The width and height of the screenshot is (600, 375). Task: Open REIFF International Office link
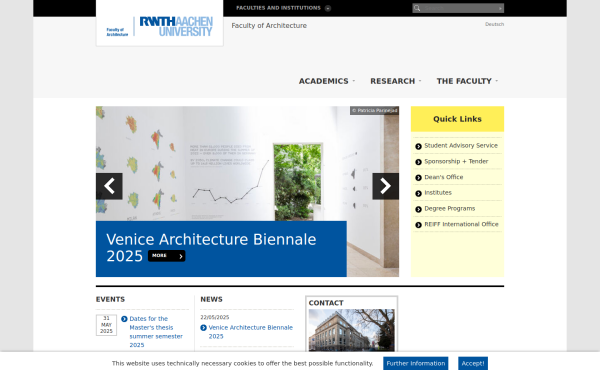pyautogui.click(x=461, y=224)
